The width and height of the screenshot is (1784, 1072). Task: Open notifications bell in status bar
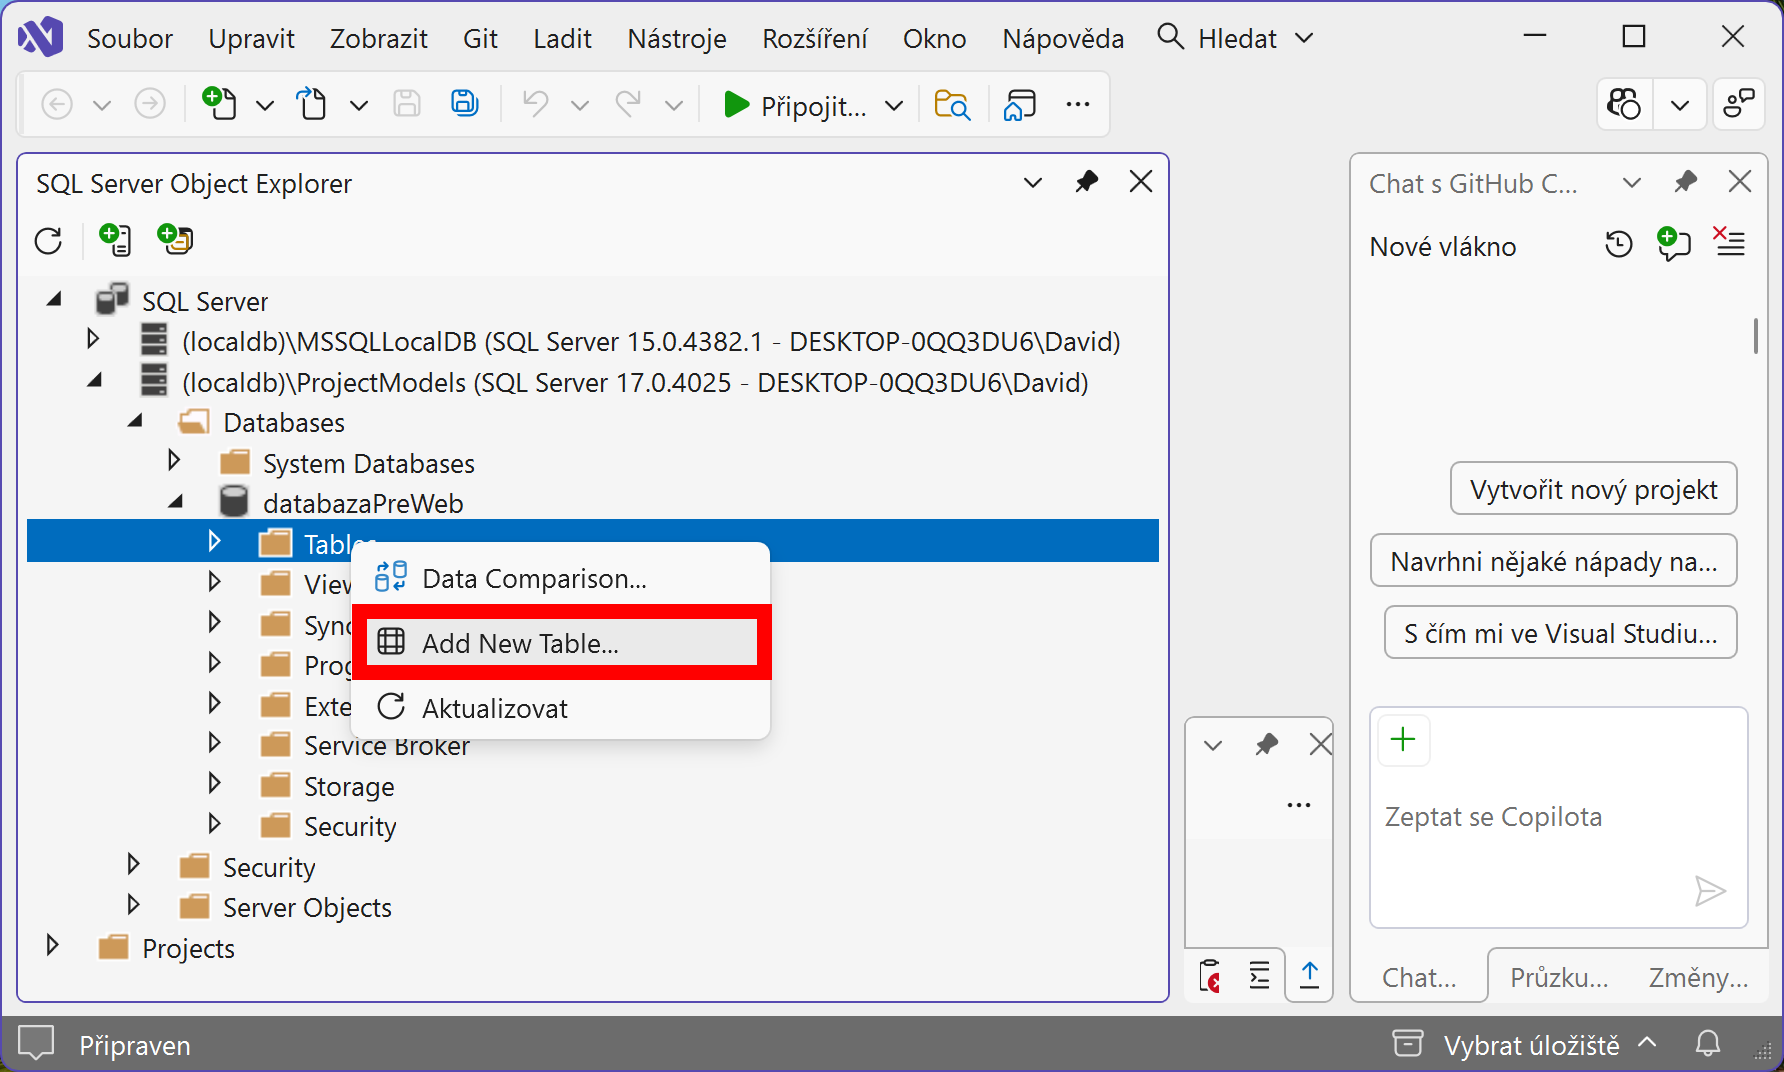[x=1708, y=1045]
